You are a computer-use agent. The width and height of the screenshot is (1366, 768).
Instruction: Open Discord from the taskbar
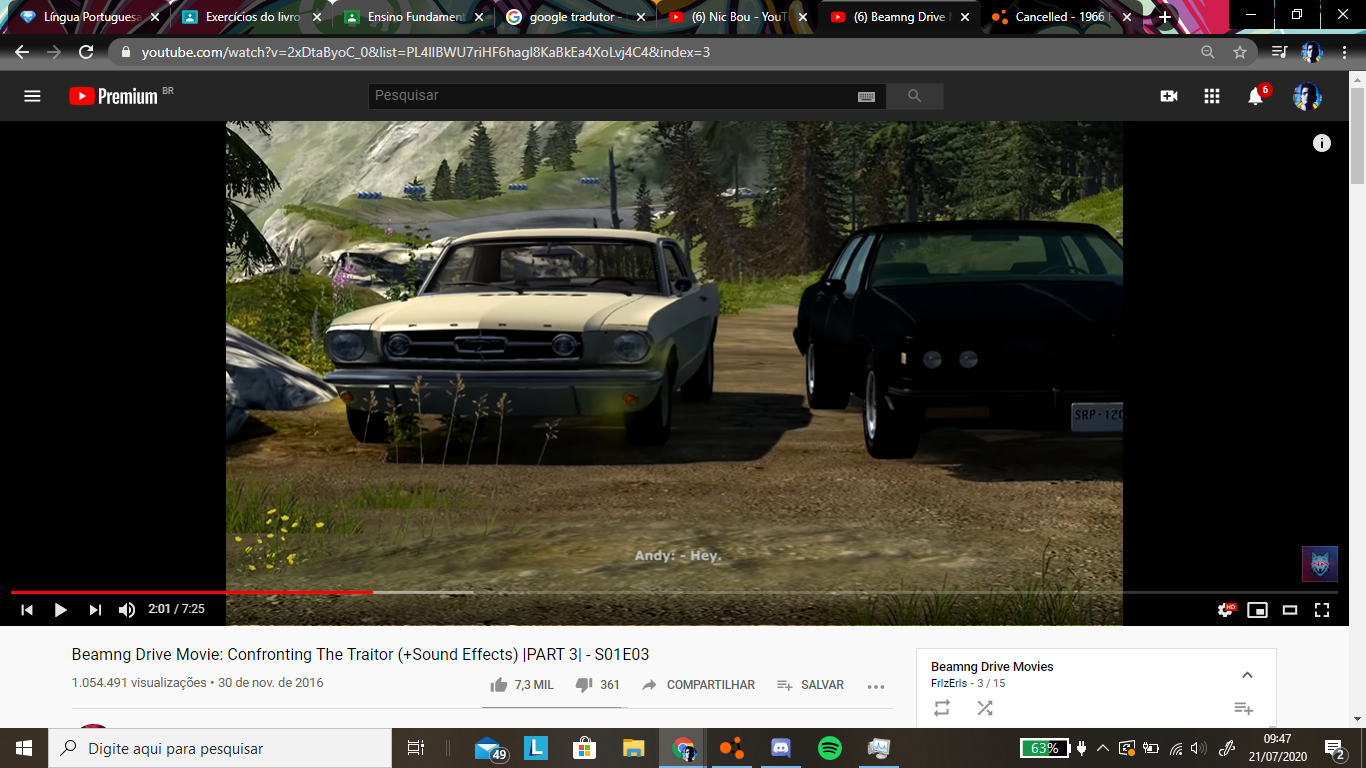[781, 748]
